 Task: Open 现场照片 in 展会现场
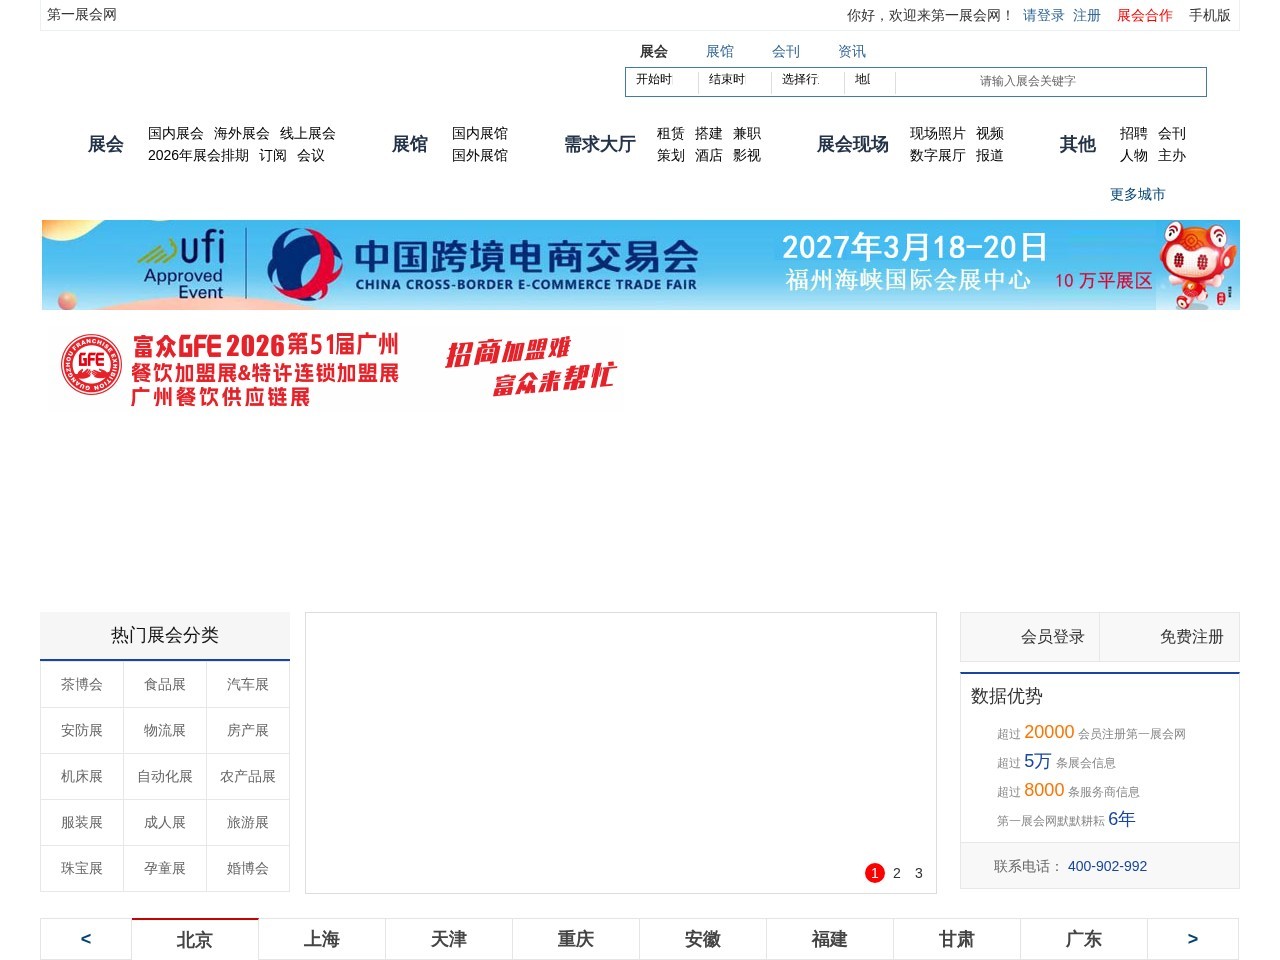coord(938,133)
